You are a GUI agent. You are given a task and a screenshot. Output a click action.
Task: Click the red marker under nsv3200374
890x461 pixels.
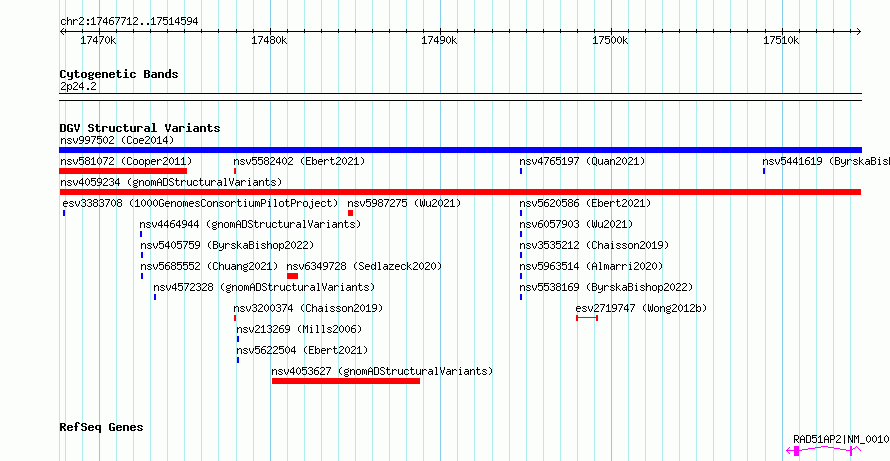coord(235,318)
